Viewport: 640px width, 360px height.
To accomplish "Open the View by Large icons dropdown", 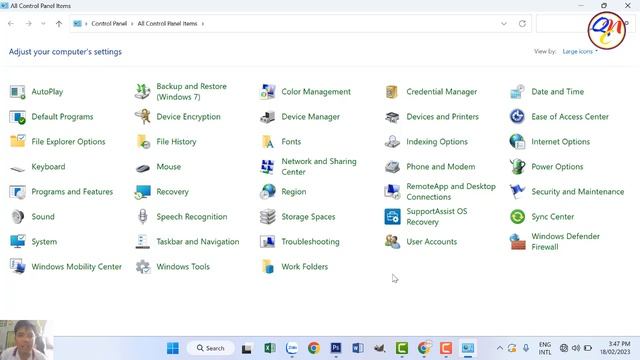I will (580, 51).
